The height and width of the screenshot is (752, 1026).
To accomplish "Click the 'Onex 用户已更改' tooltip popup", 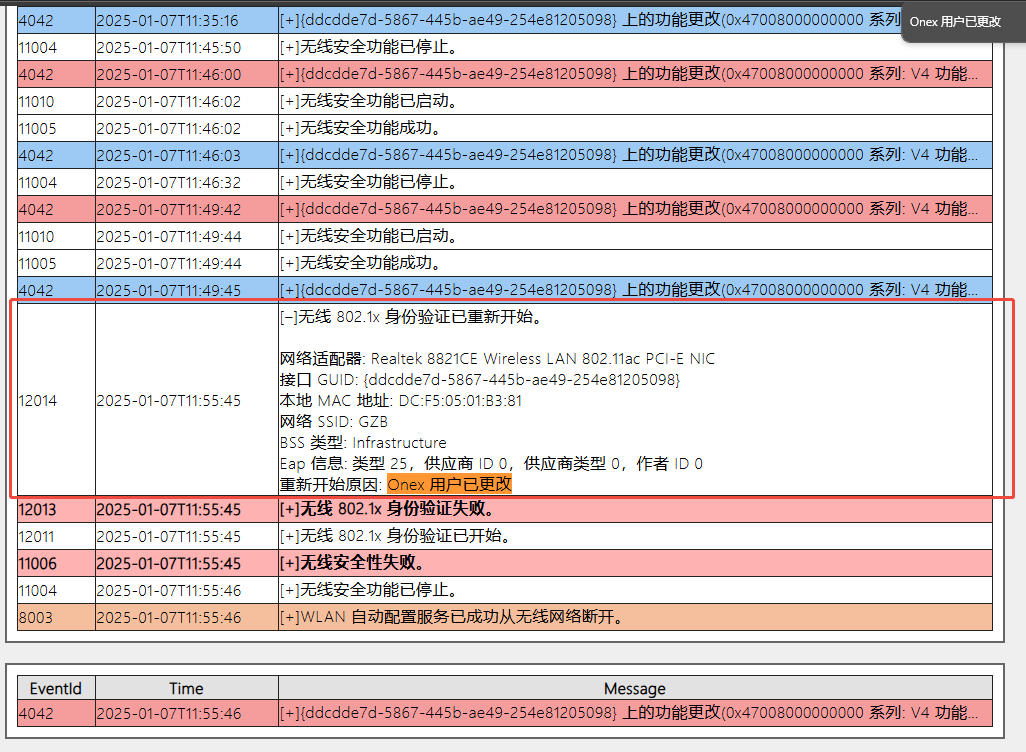I will click(955, 21).
